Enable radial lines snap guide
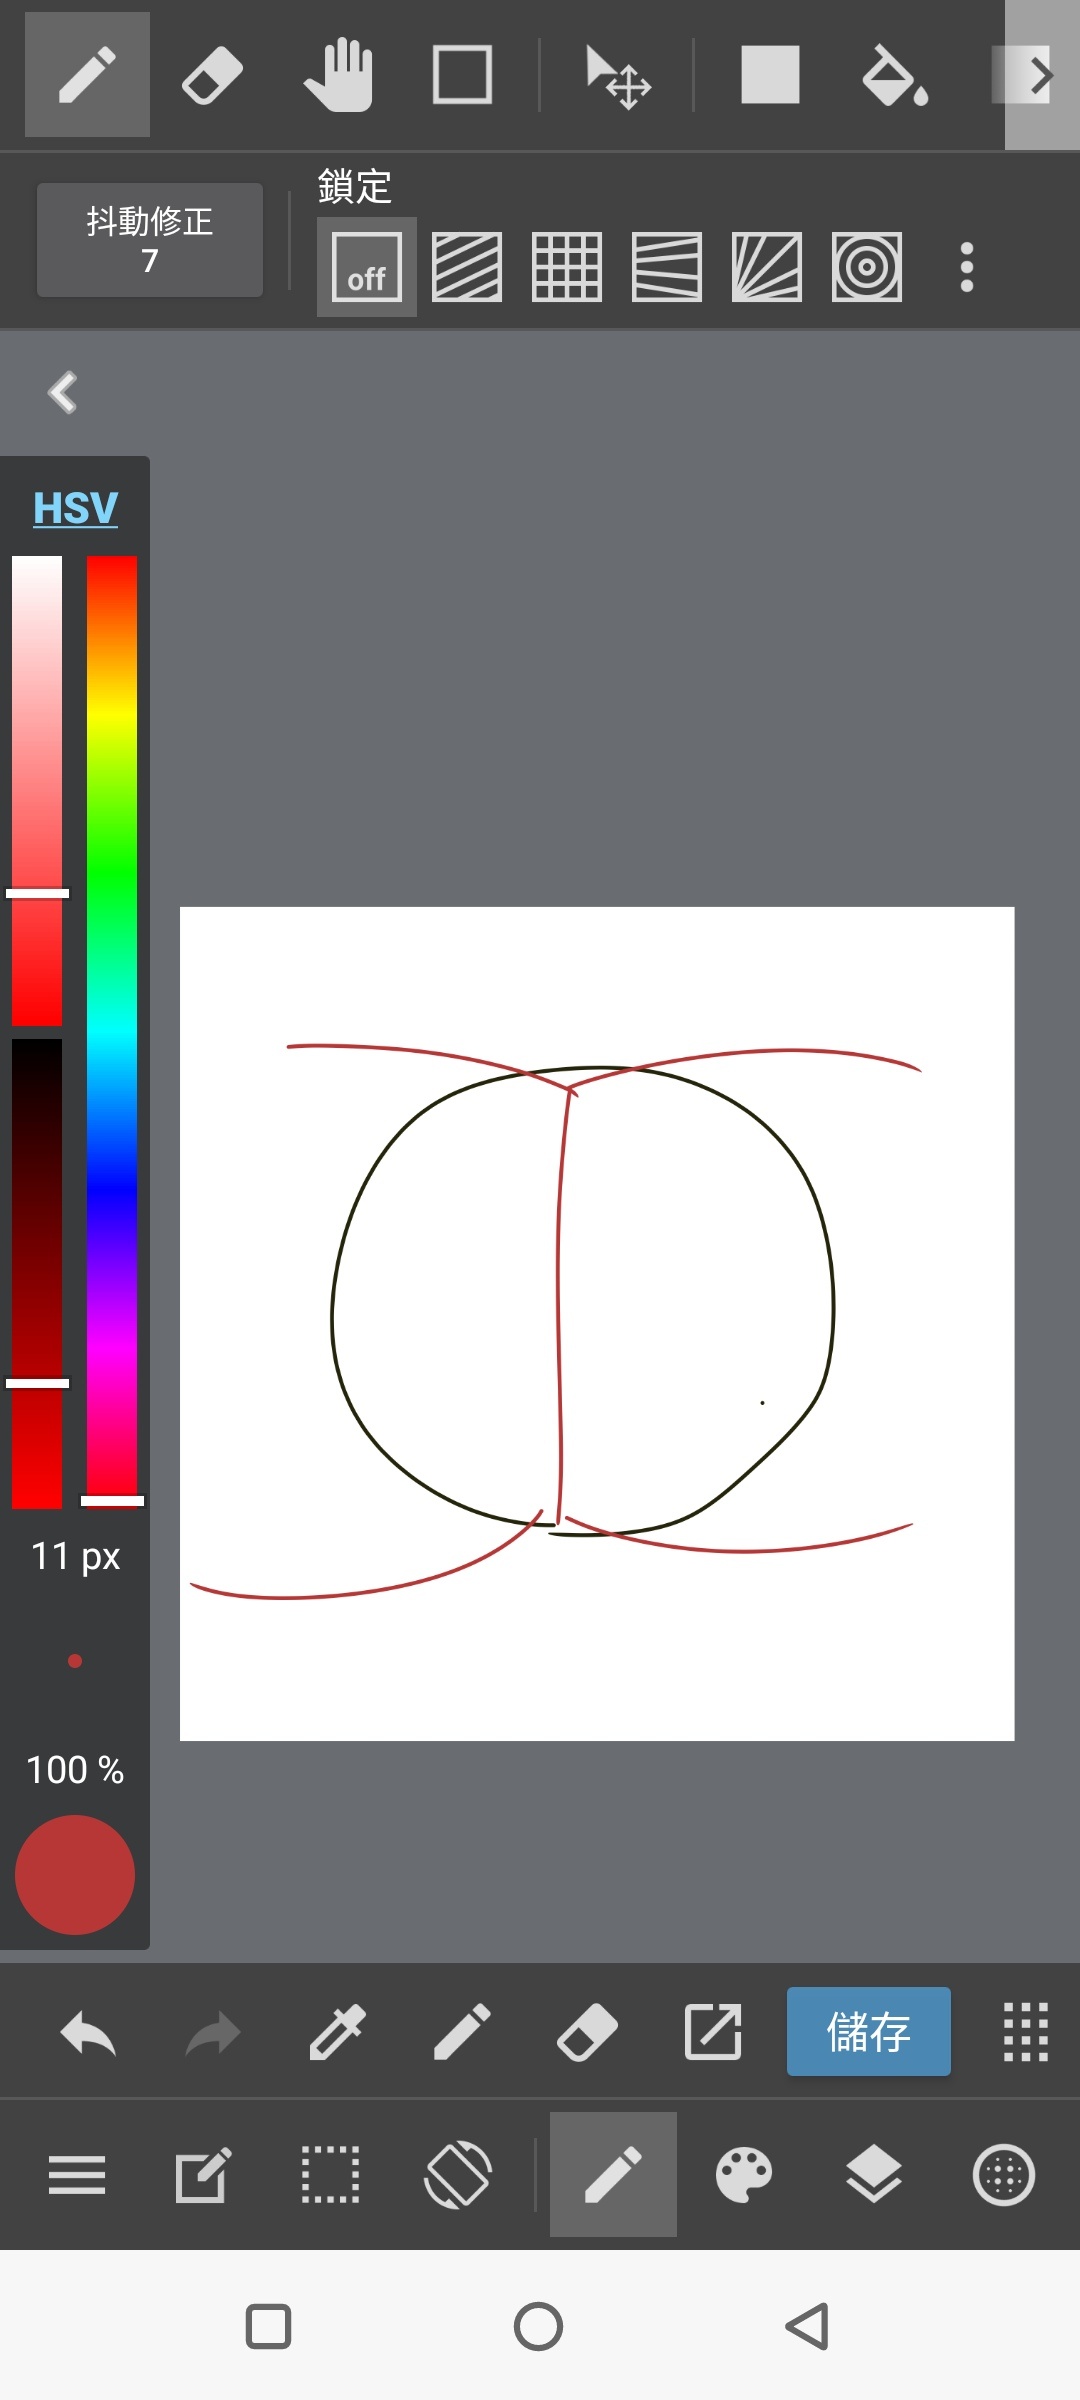1080x2400 pixels. click(767, 267)
